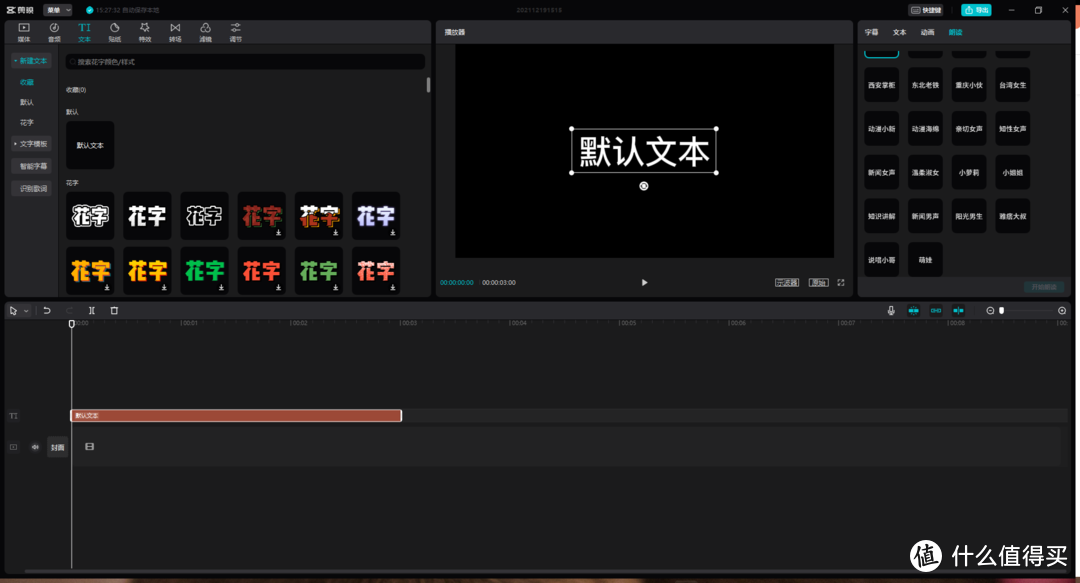Click the 开始朗读 button
The height and width of the screenshot is (583, 1080).
[1043, 287]
